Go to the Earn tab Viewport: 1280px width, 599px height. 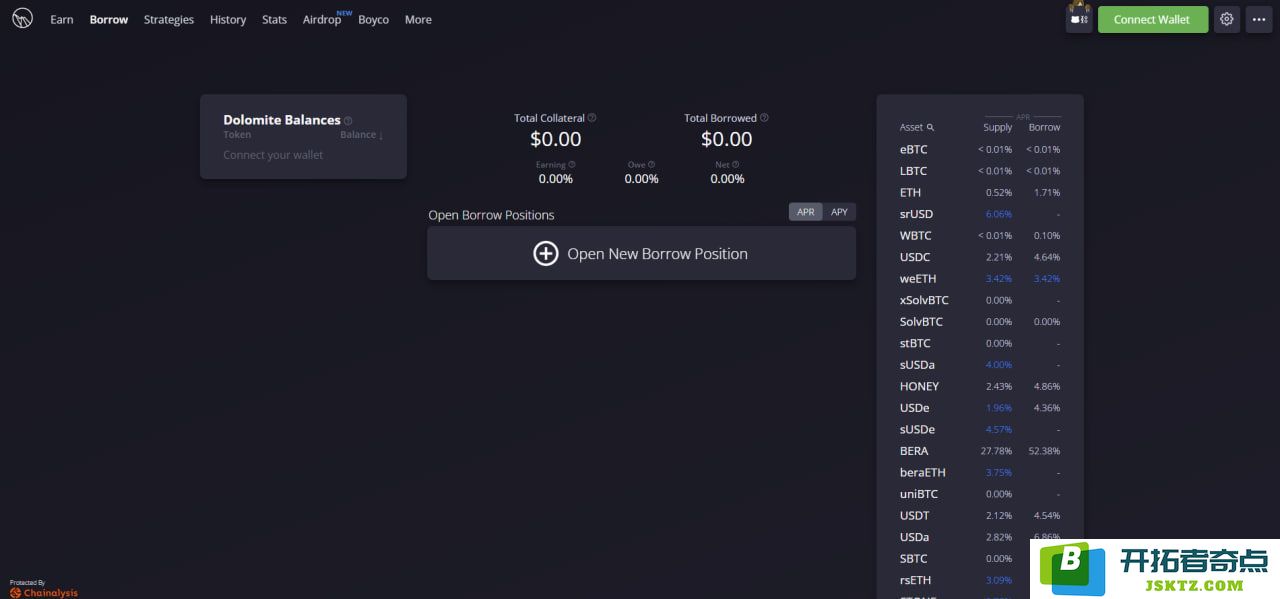pos(62,20)
